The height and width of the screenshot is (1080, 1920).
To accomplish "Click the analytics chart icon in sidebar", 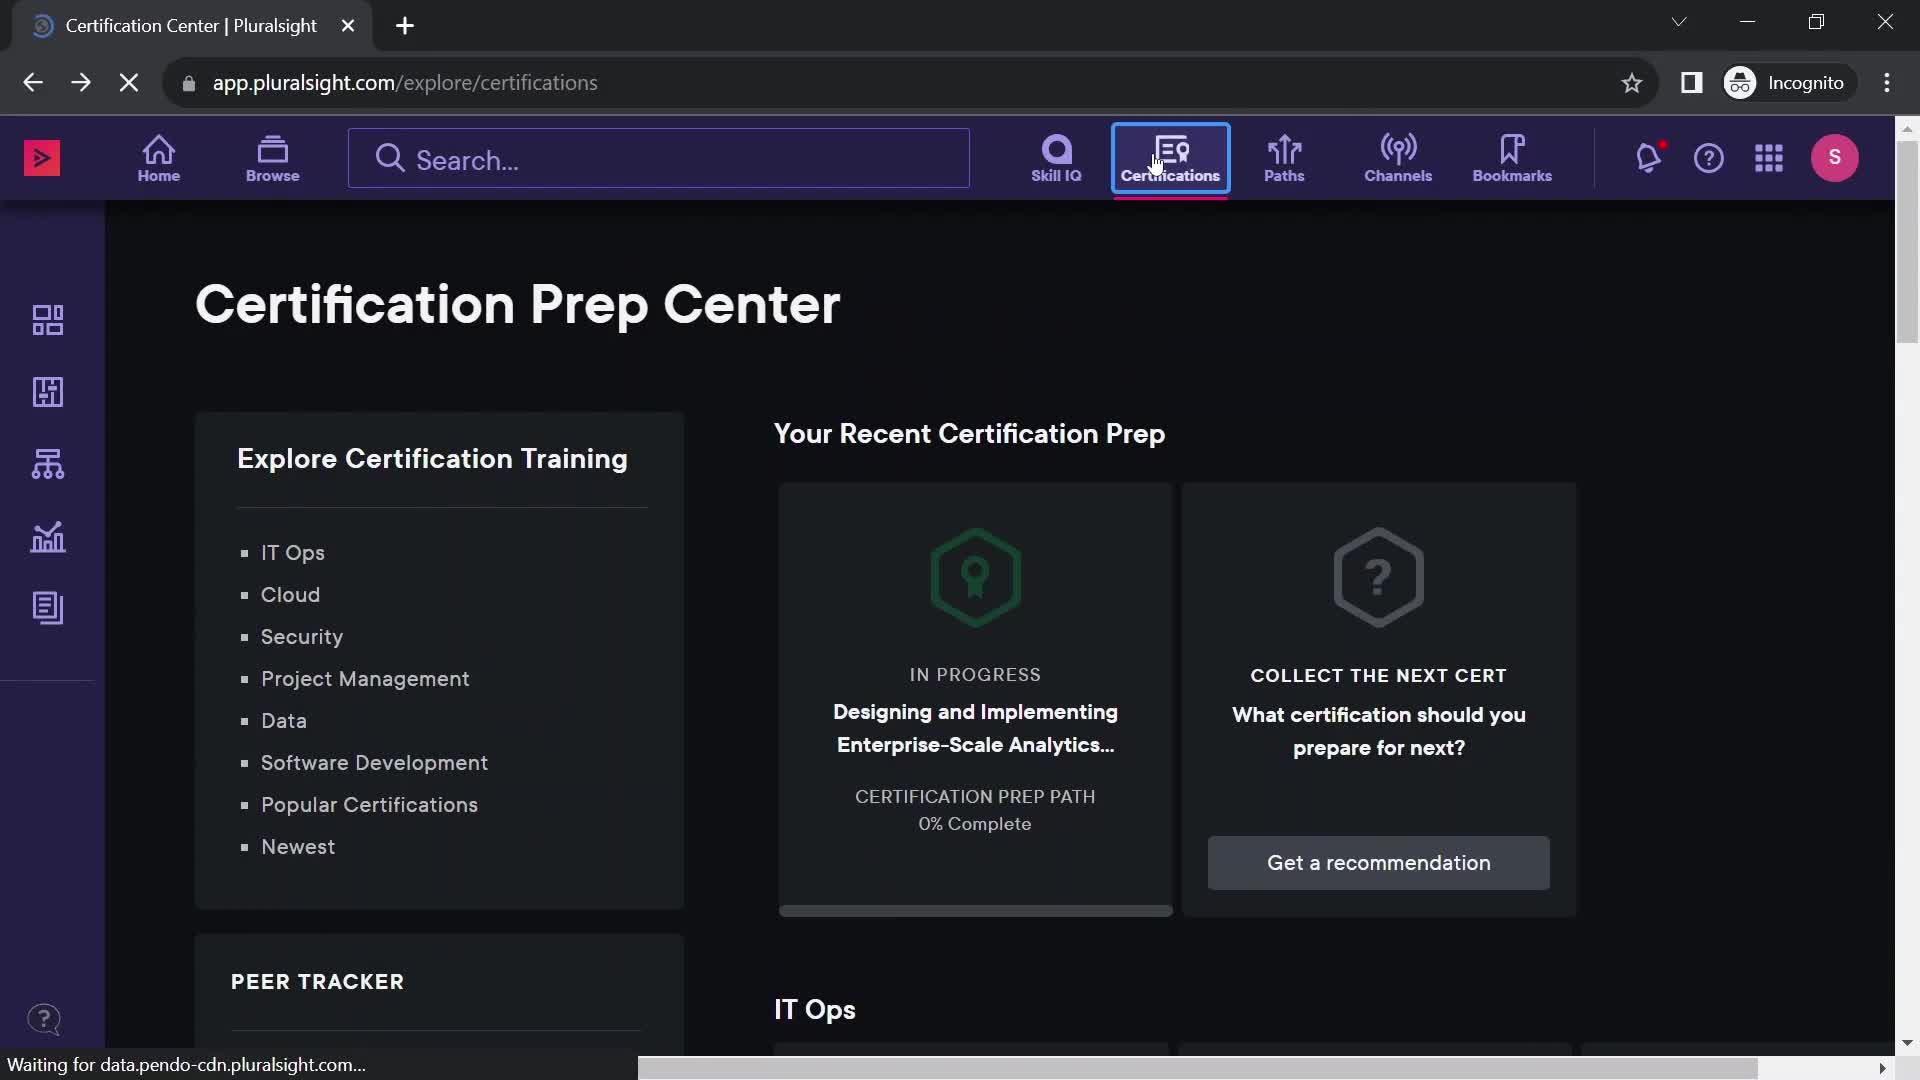I will point(48,537).
